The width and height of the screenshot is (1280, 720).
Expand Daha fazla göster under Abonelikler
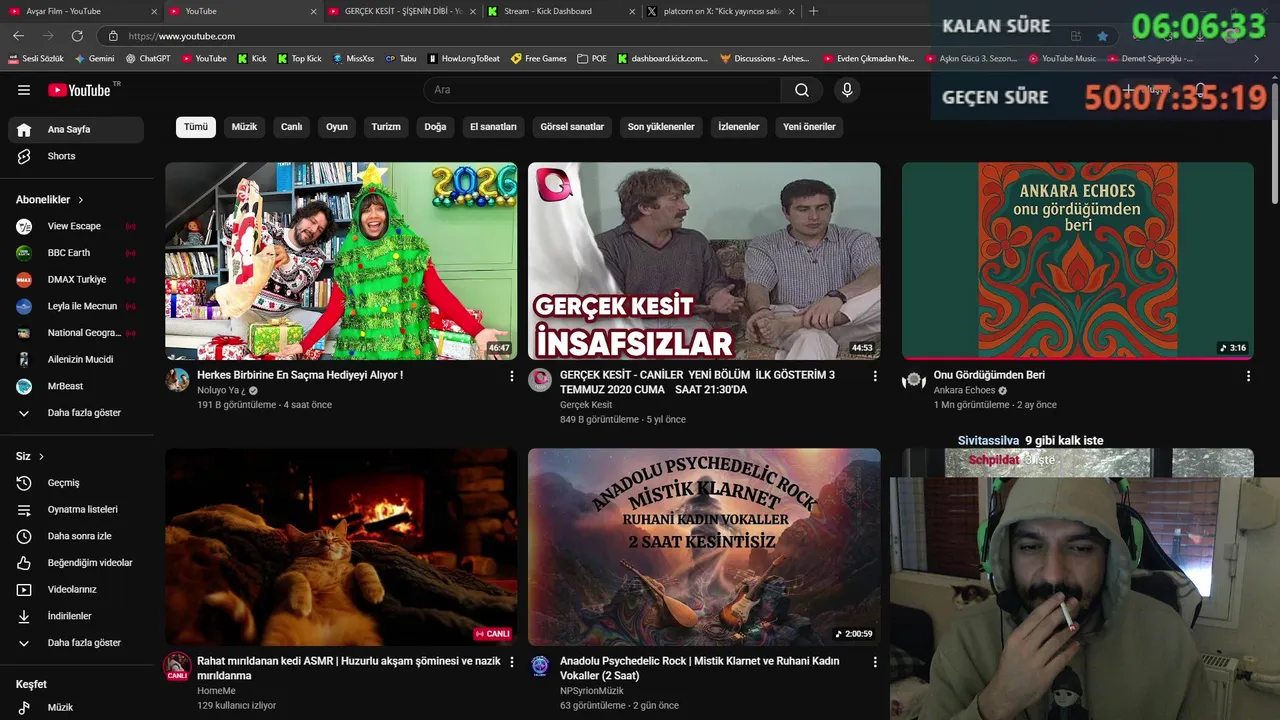click(76, 413)
